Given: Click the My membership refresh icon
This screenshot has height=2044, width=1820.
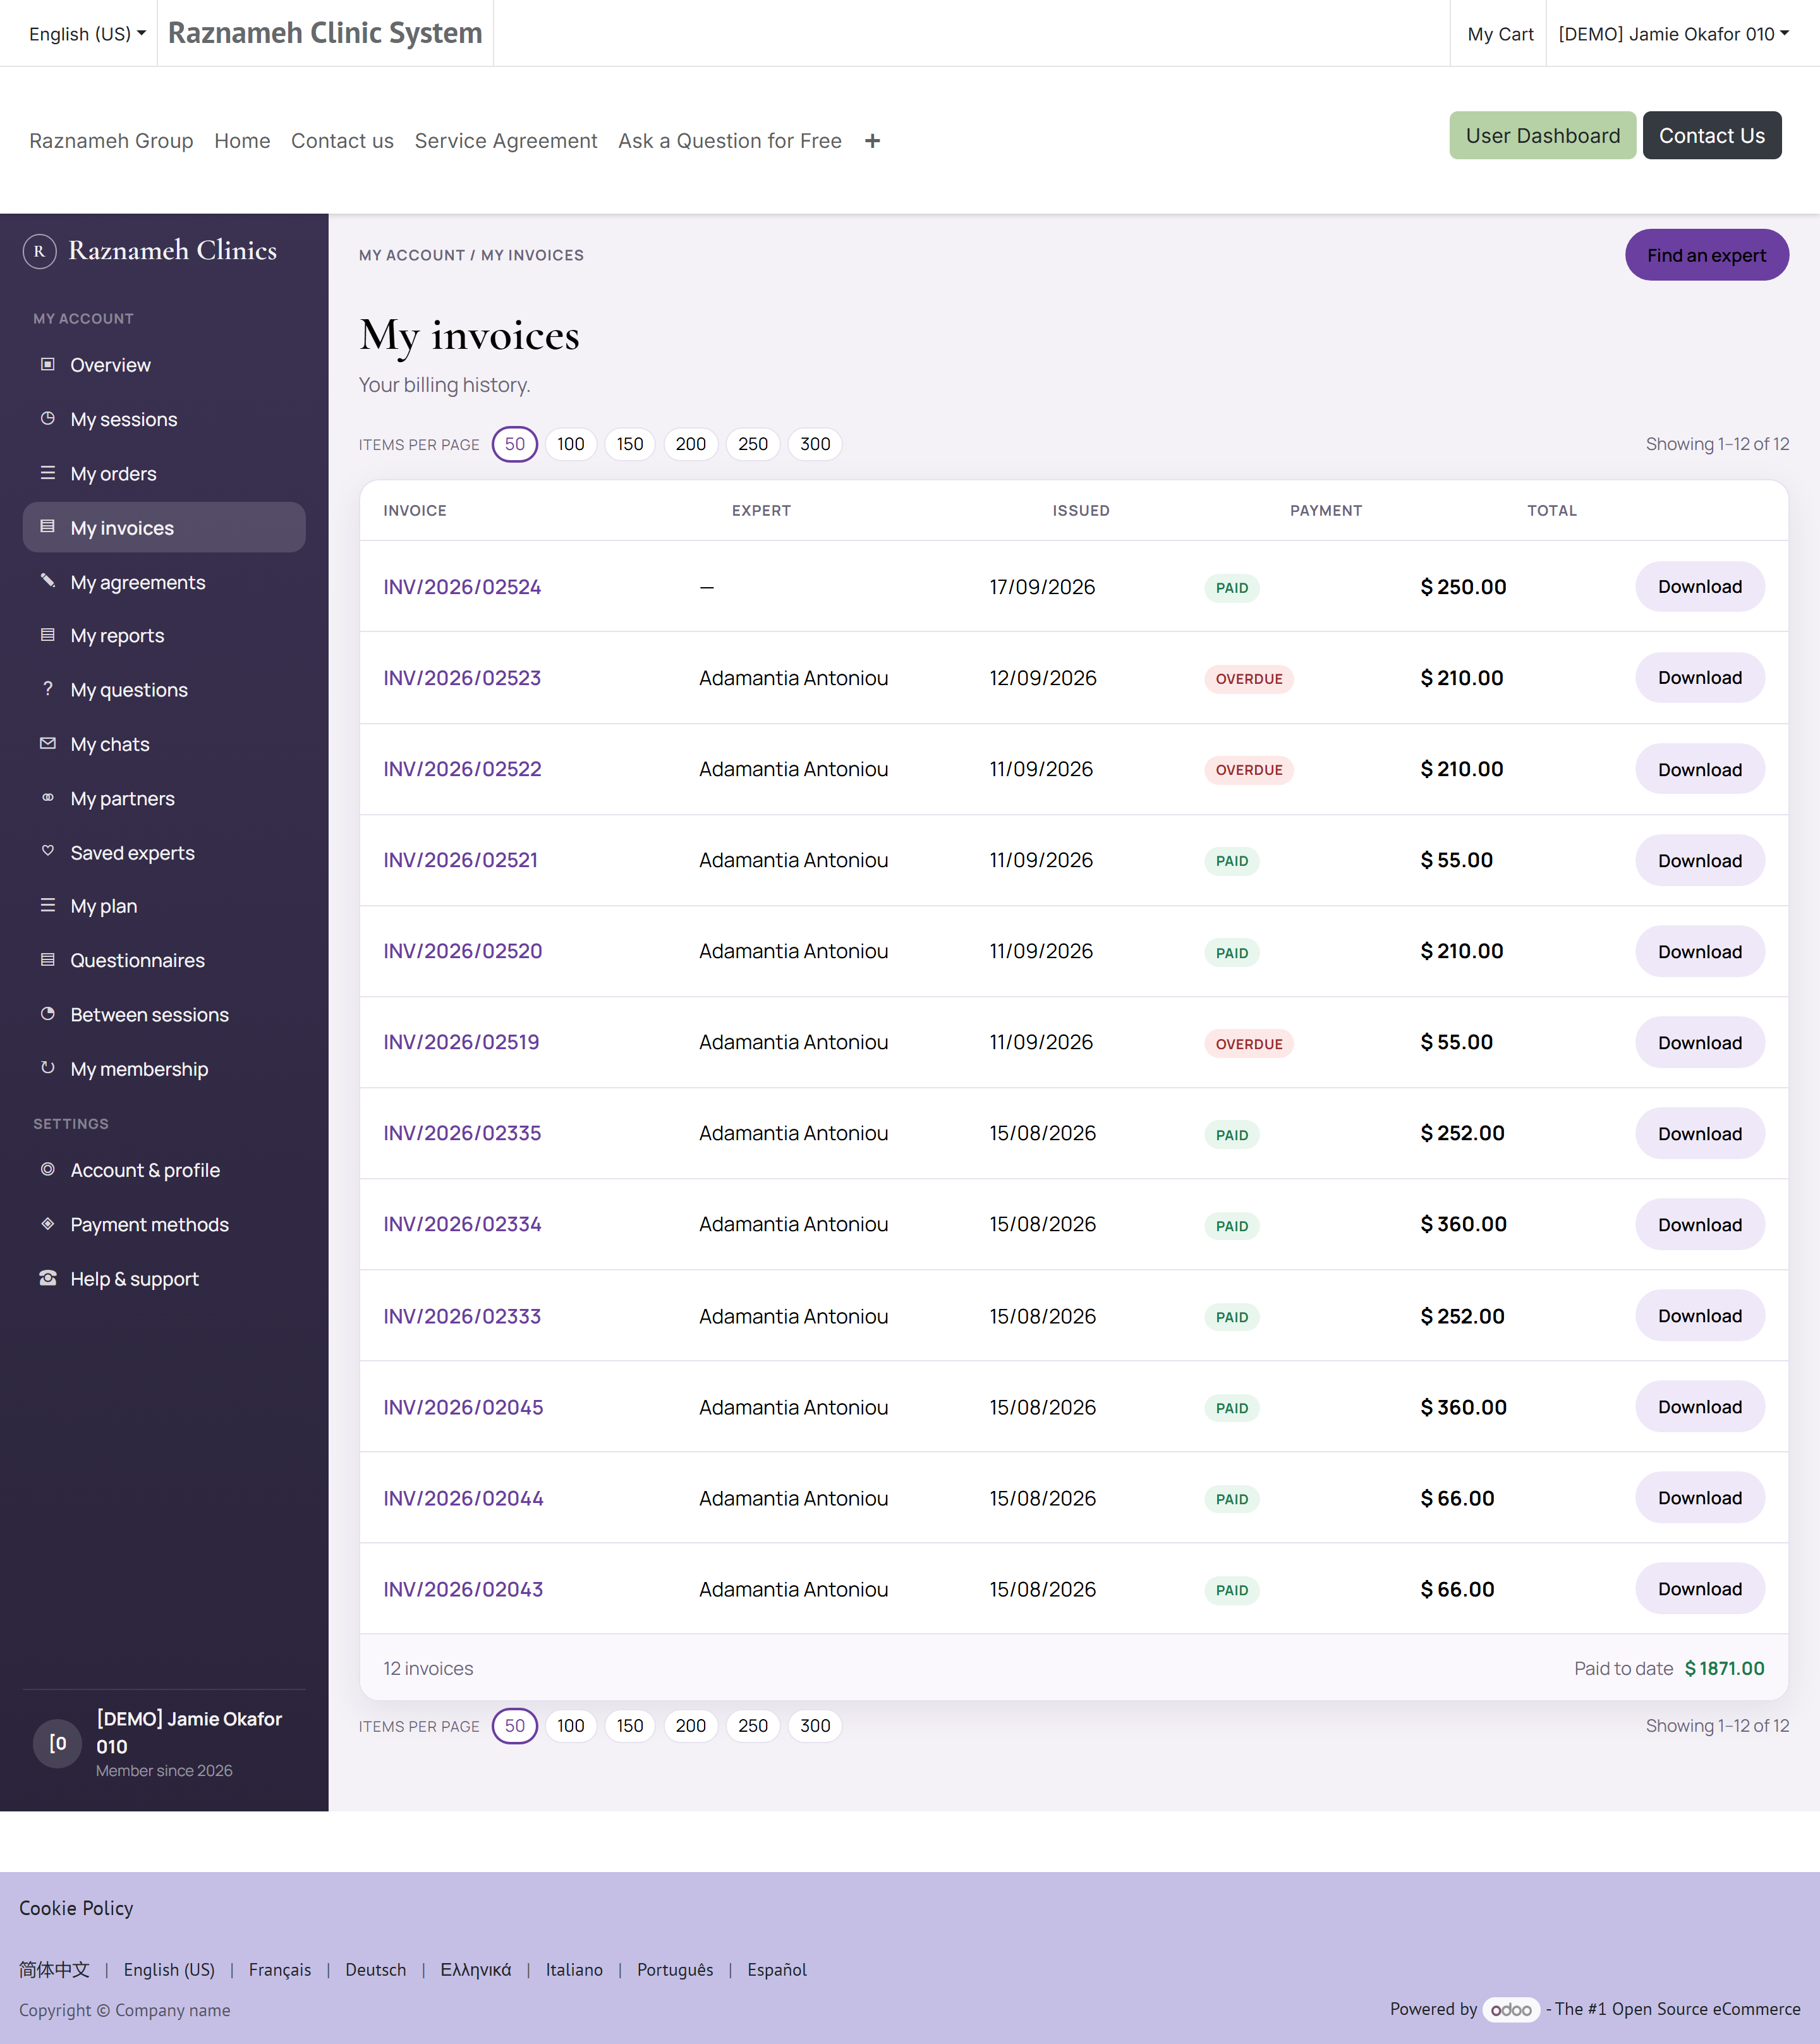Looking at the screenshot, I should 47,1067.
